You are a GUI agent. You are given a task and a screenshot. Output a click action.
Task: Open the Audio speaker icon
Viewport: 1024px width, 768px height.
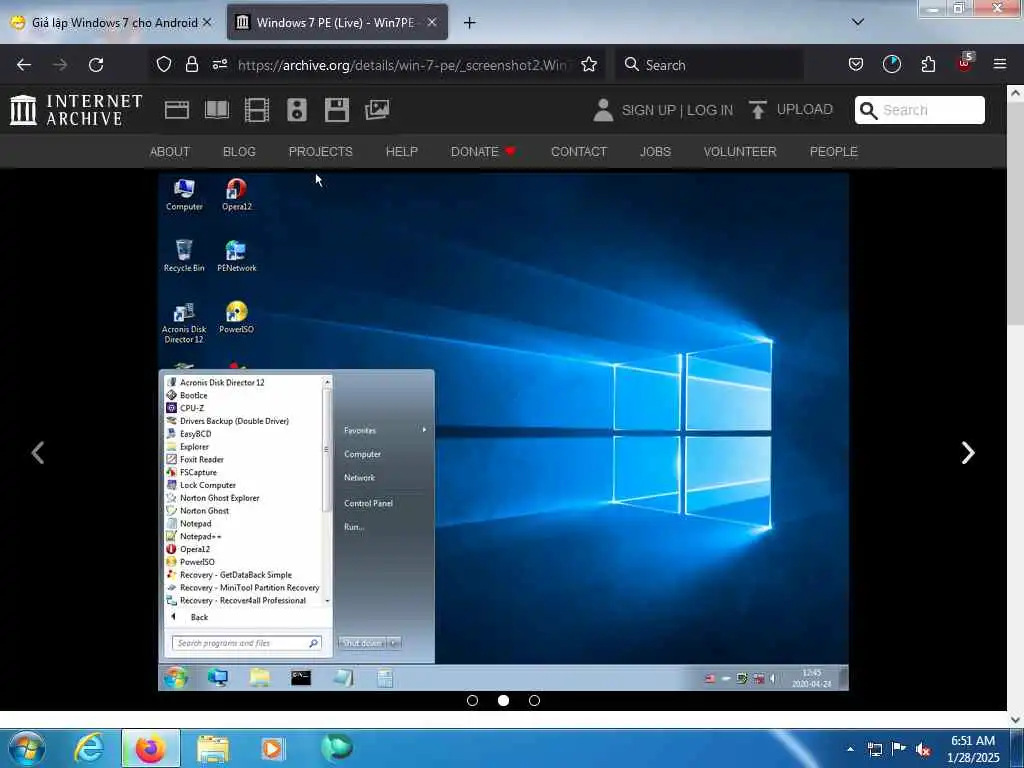tap(296, 110)
